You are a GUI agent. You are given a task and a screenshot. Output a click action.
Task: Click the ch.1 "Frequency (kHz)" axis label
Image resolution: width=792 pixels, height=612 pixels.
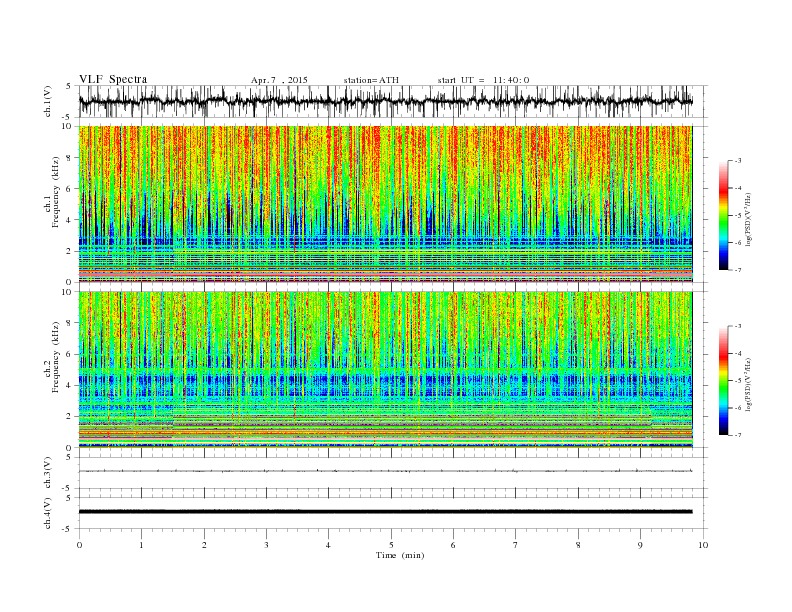pos(55,192)
